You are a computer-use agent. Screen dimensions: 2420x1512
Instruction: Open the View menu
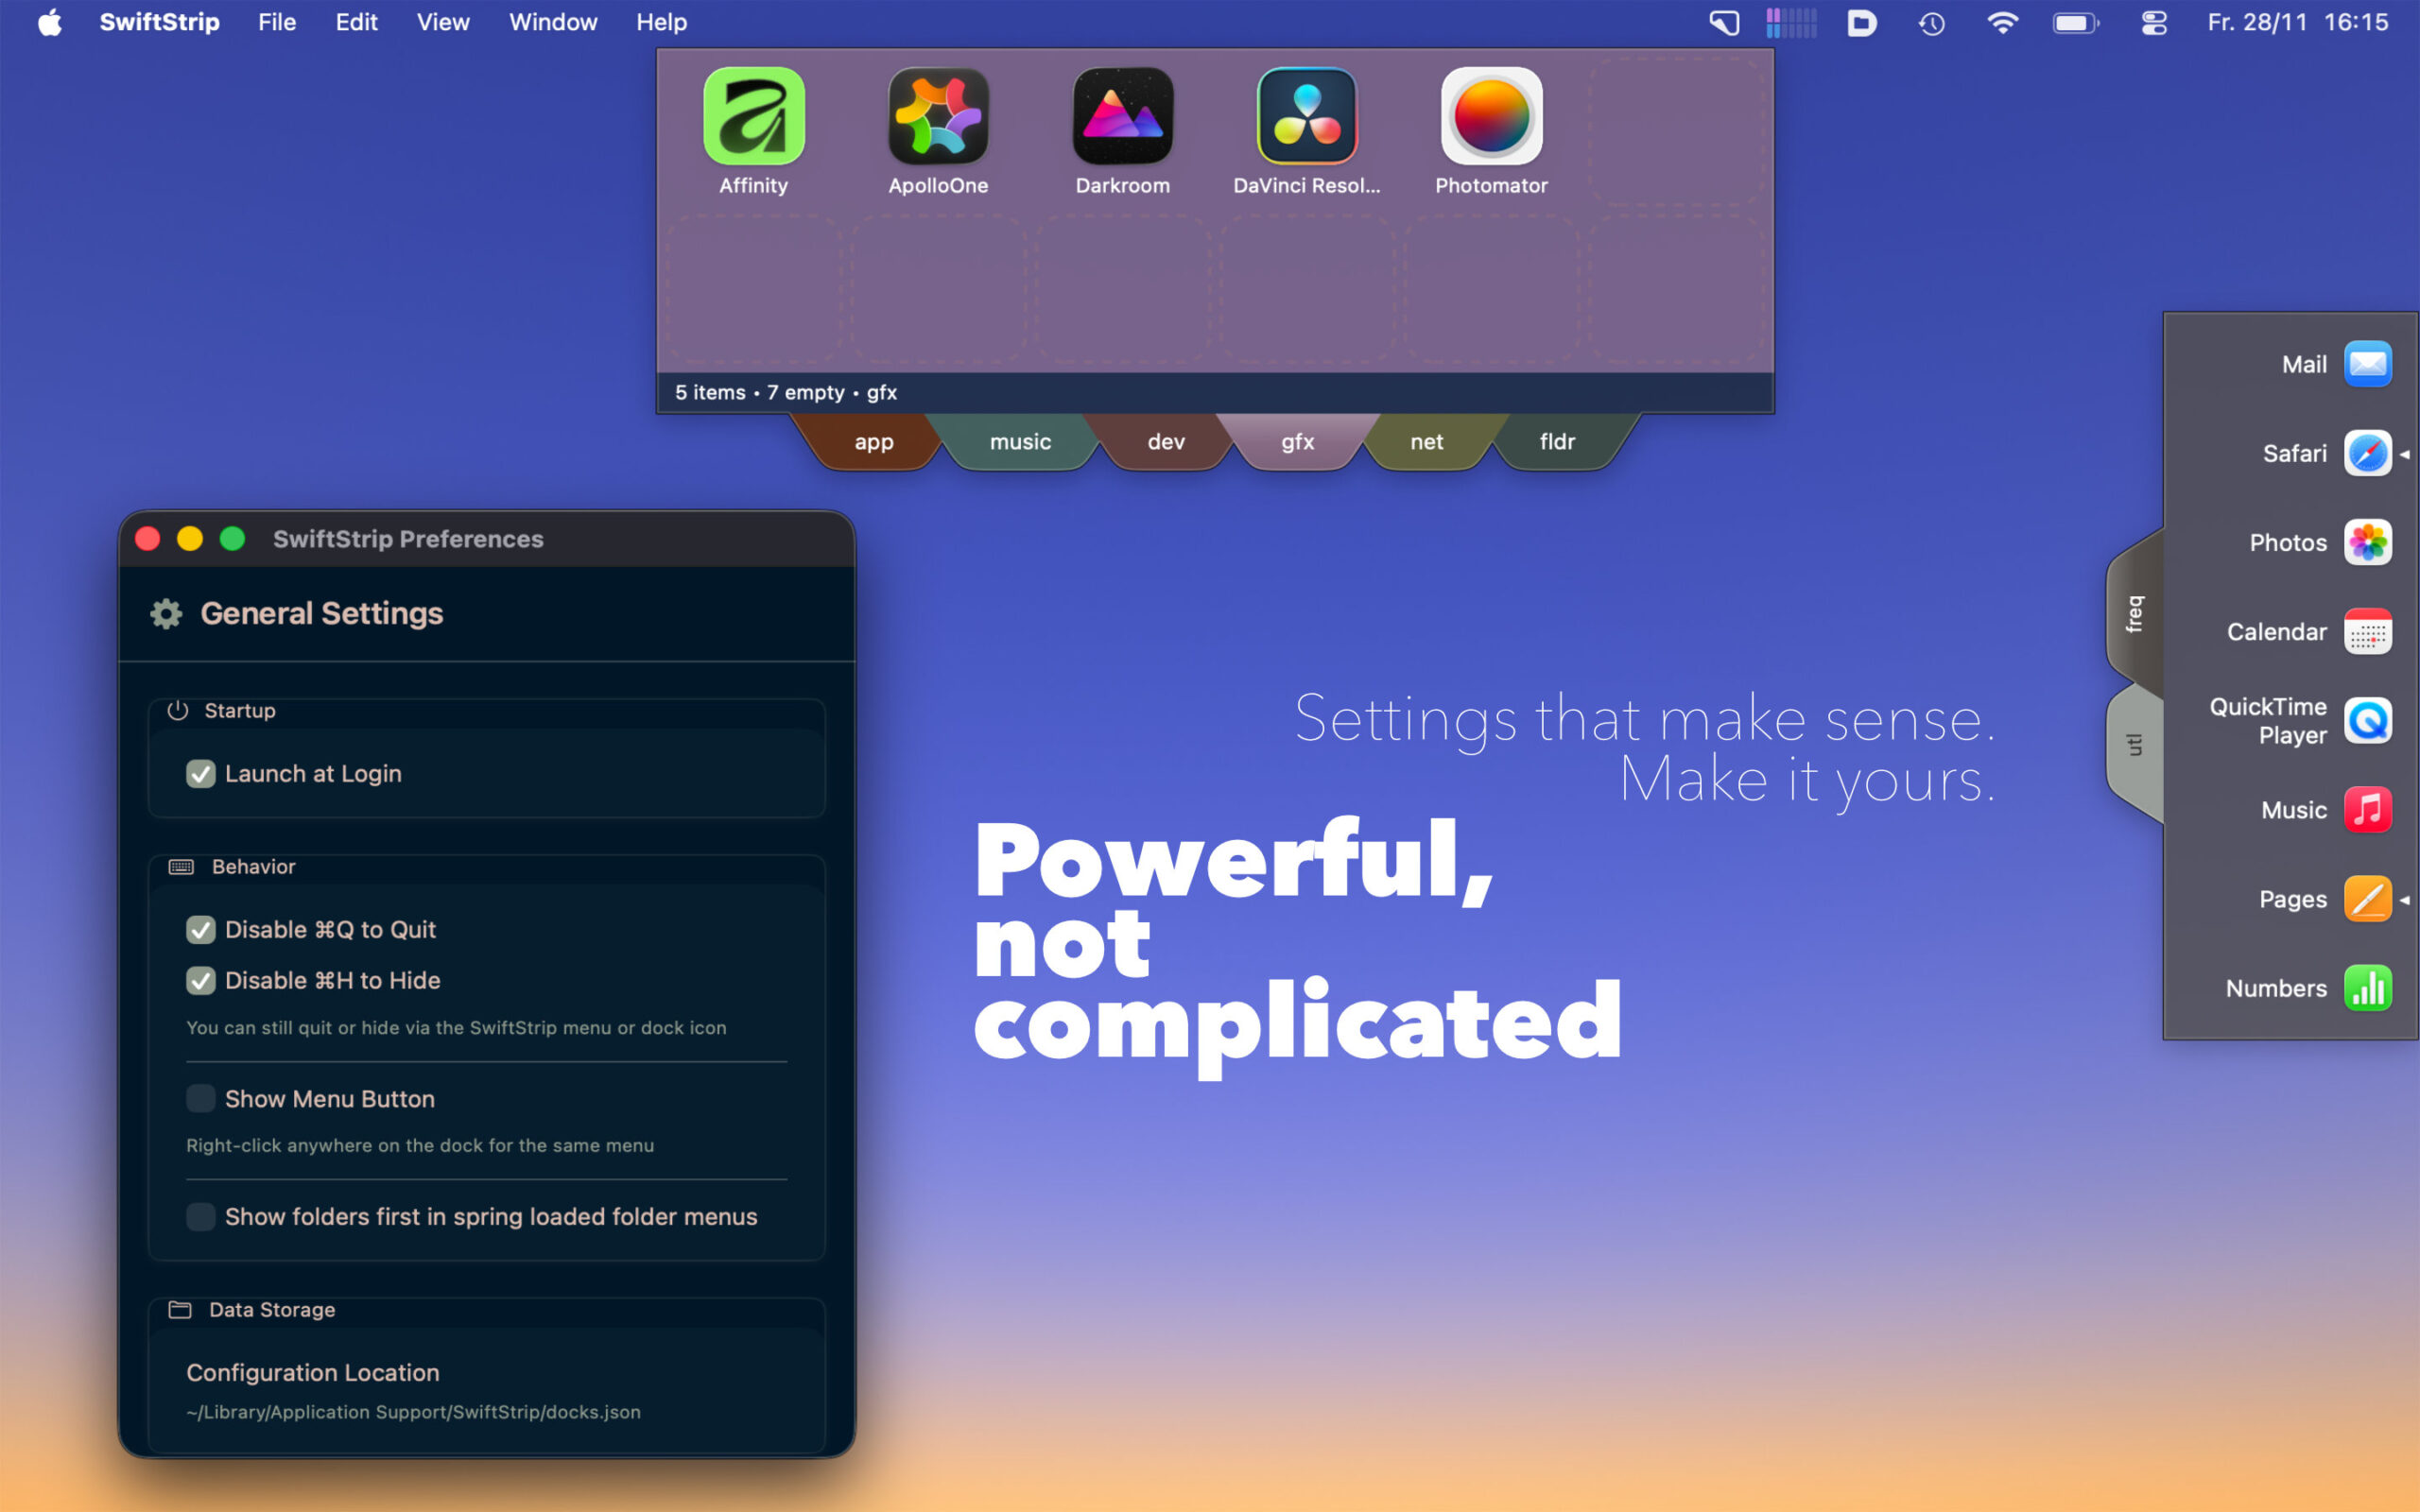point(442,22)
